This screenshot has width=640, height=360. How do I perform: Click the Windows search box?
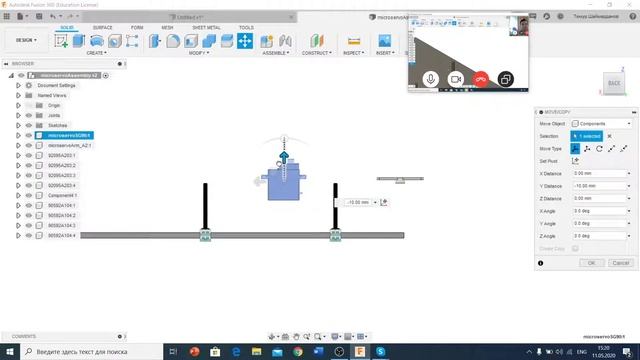tap(92, 351)
